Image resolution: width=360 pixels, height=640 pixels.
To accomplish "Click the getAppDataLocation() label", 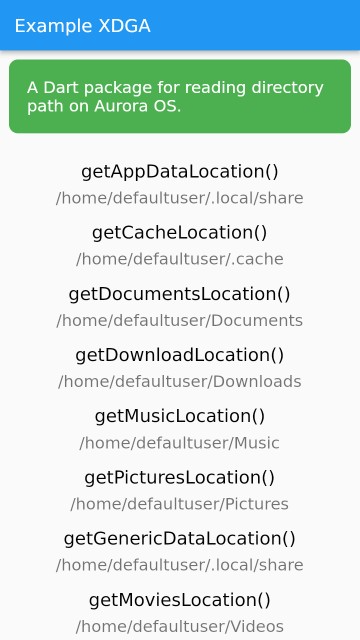I will point(180,171).
